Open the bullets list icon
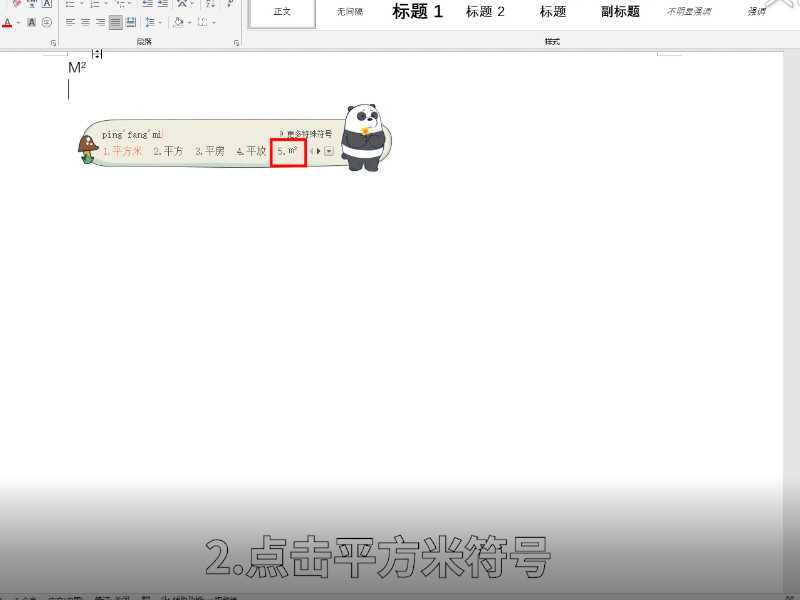 68,5
